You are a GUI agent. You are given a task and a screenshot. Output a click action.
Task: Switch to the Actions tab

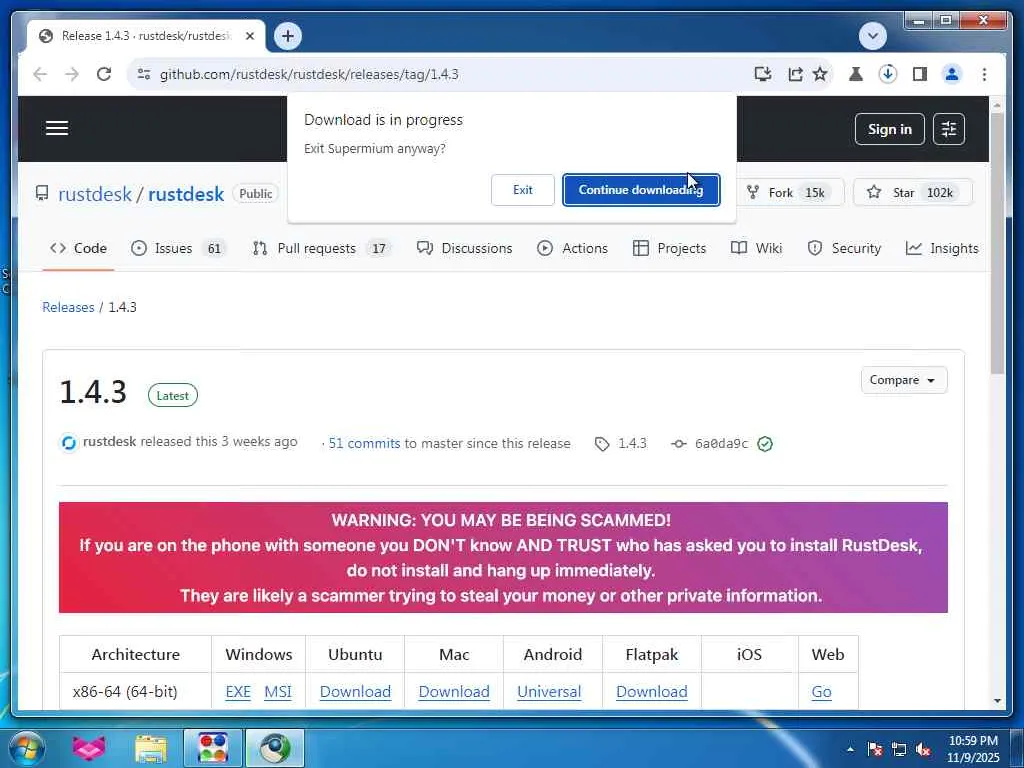coord(572,248)
